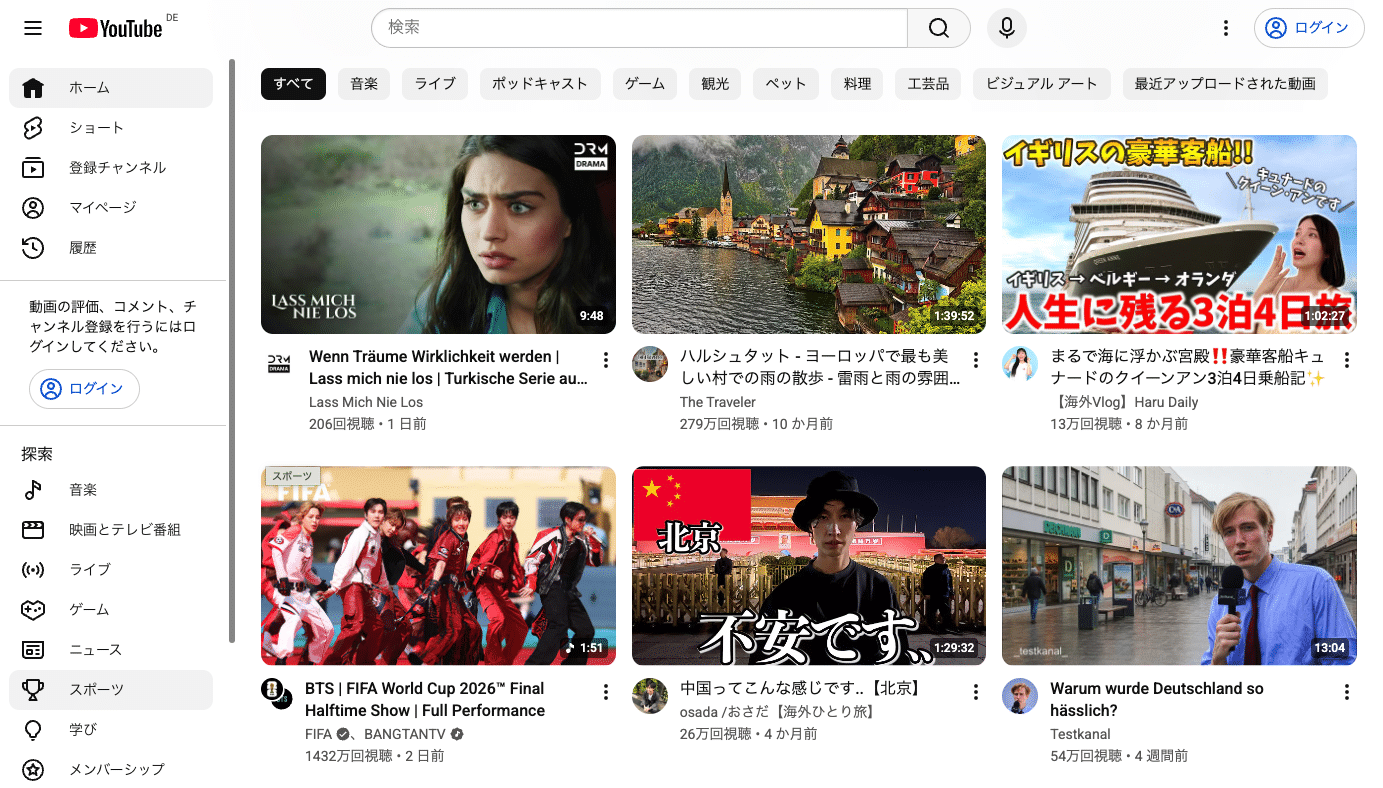This screenshot has height=788, width=1383.
Task: Open options menu for Lass mich nie los video
Action: (x=605, y=360)
